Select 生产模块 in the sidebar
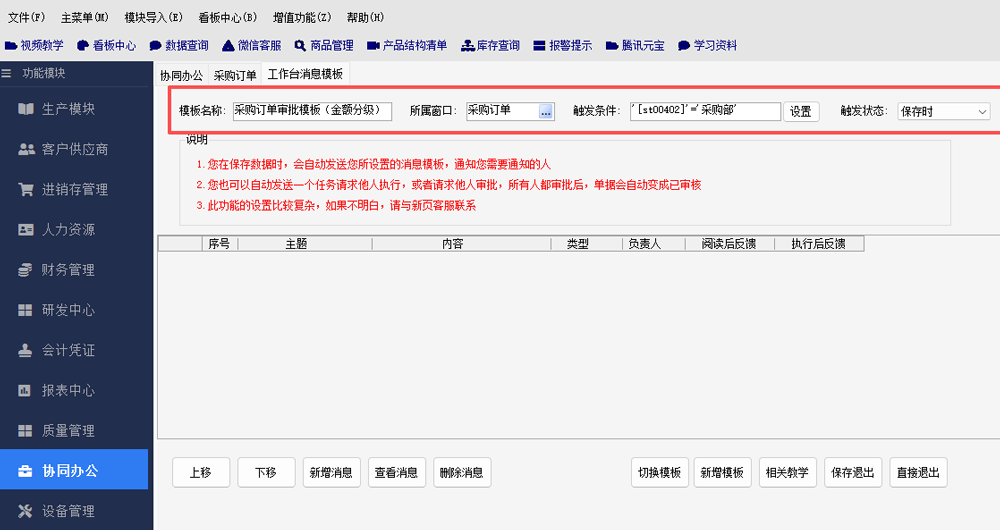The height and width of the screenshot is (530, 1000). tap(68, 108)
